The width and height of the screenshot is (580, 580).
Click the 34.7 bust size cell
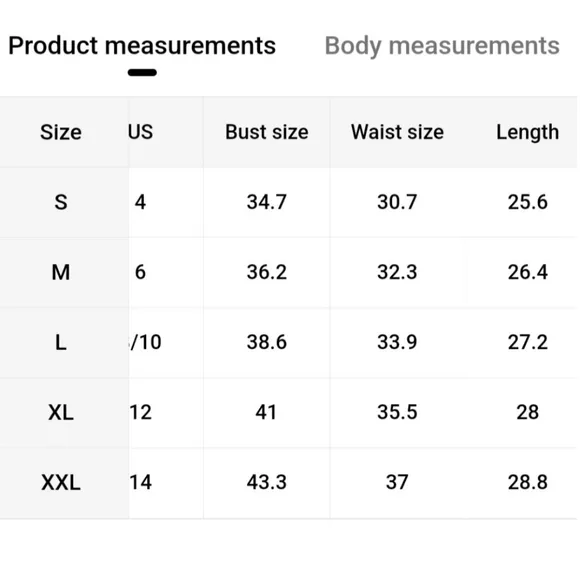click(x=267, y=202)
